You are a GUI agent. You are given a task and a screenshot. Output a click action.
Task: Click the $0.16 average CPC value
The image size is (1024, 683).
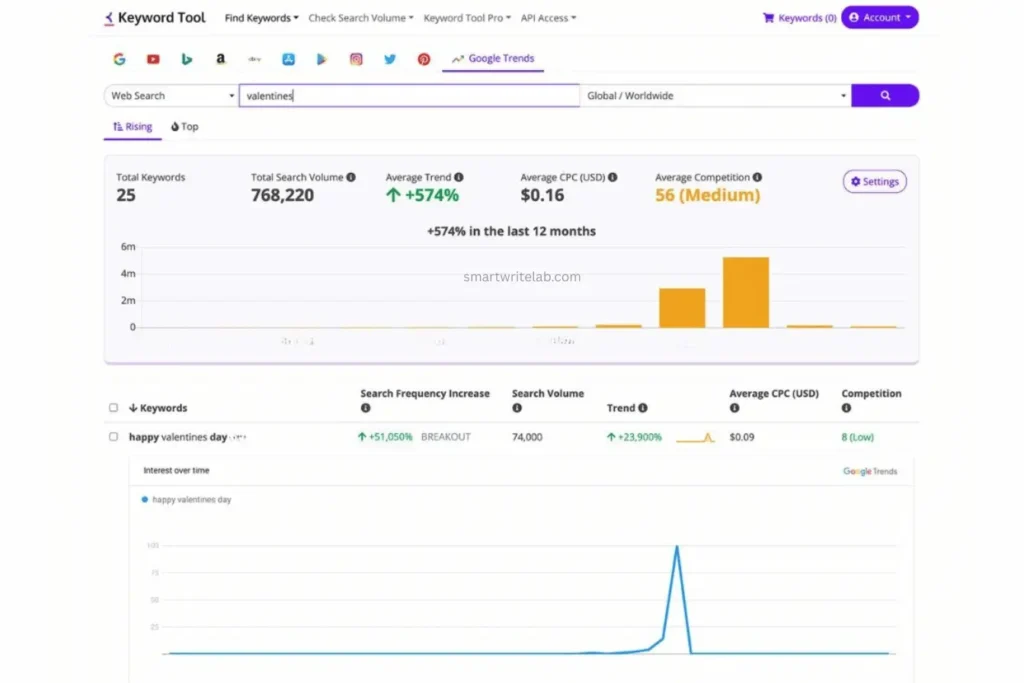tap(542, 195)
